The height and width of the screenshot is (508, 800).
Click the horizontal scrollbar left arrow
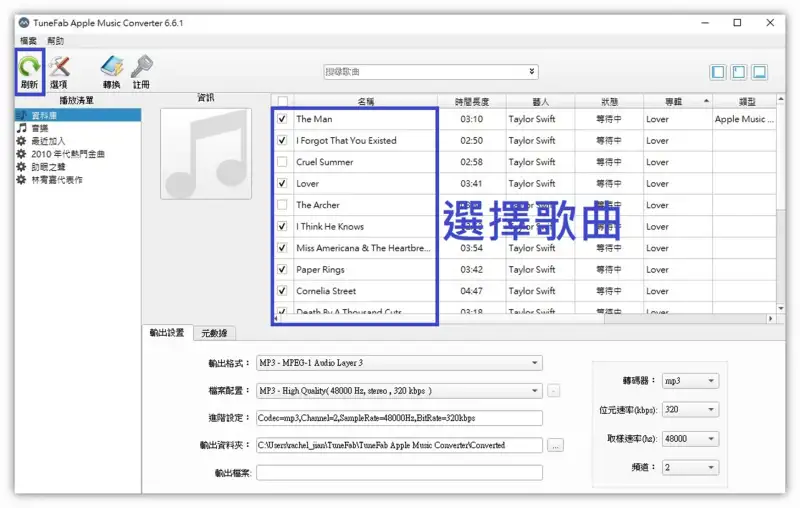pos(276,318)
